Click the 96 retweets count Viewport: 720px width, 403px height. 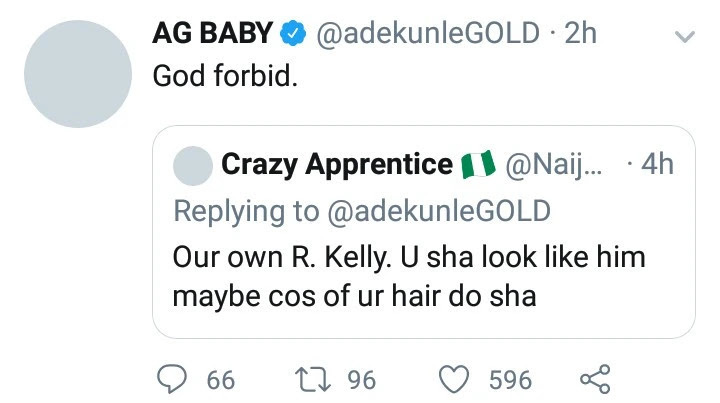[x=360, y=380]
